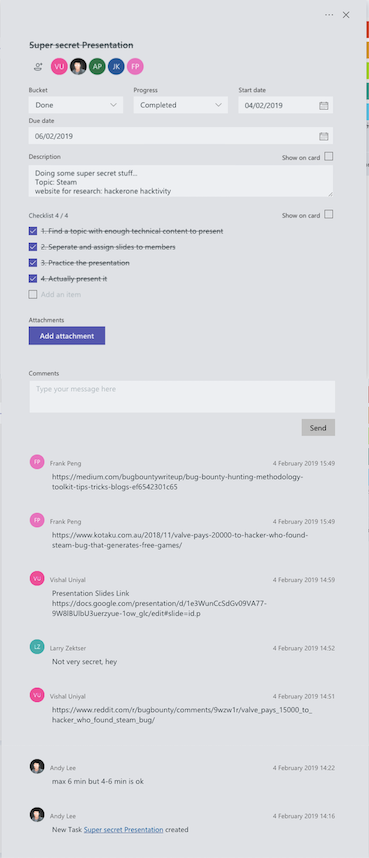Expand the Progress dropdown showing Completed
The height and width of the screenshot is (858, 369).
click(x=181, y=105)
